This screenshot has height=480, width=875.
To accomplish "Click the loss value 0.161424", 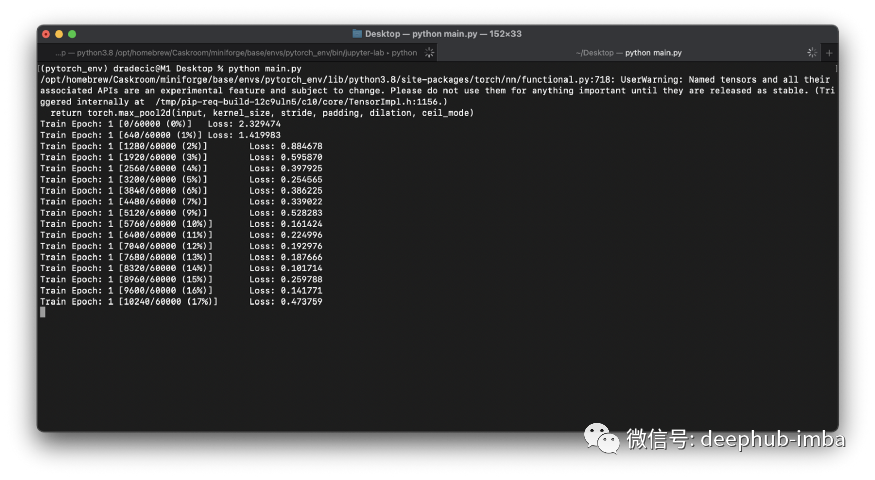I will pos(301,224).
